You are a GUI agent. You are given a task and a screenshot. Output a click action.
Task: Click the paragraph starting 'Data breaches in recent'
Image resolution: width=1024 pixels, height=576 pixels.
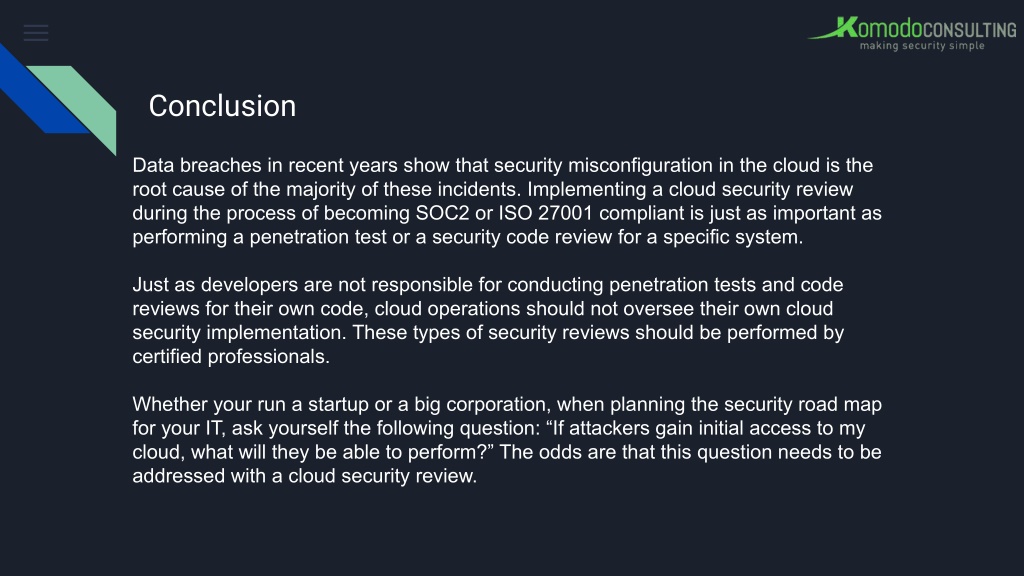click(x=507, y=201)
